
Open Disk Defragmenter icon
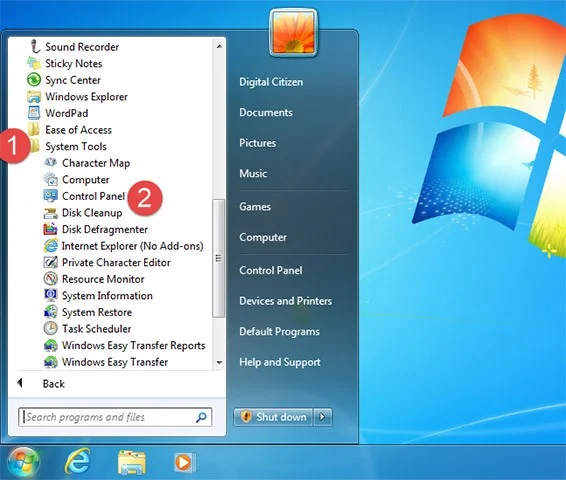[51, 229]
